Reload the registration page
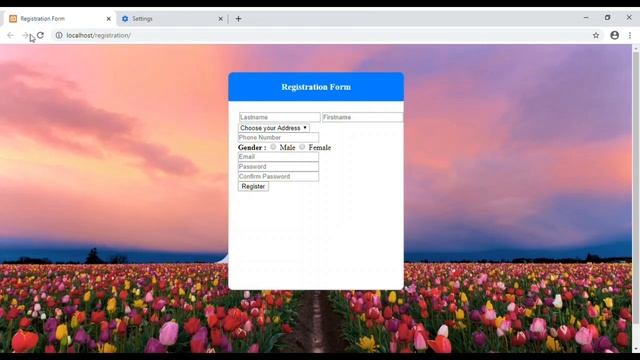Screen dimensions: 640x360 pos(40,36)
